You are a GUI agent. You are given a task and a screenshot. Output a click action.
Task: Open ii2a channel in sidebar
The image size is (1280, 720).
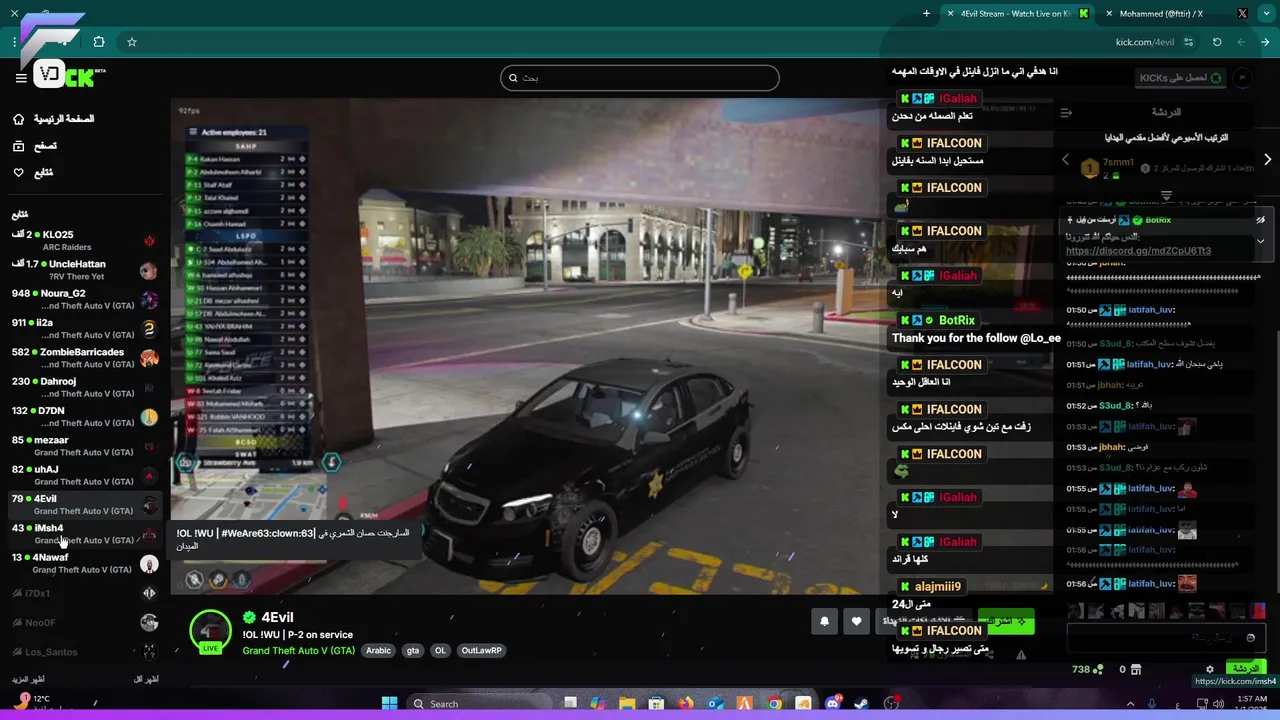click(x=85, y=328)
